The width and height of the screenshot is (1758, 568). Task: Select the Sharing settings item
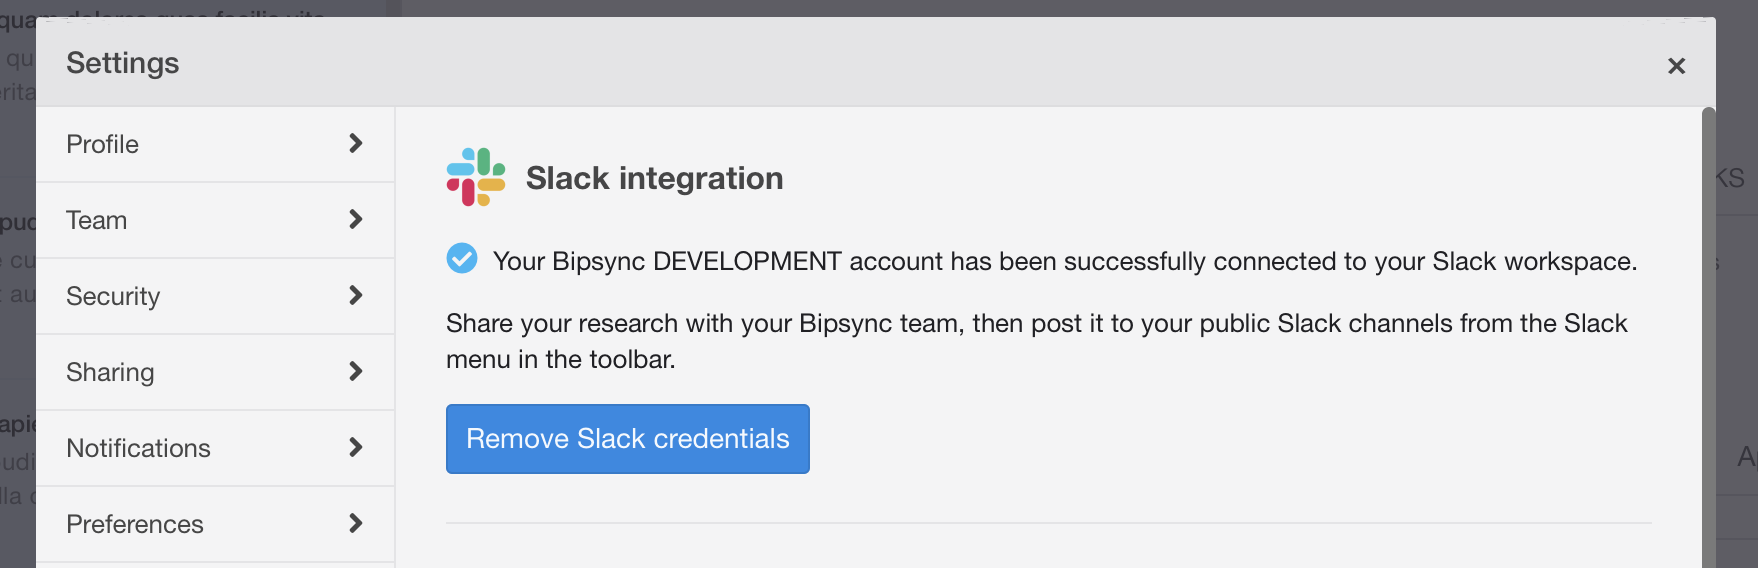[215, 372]
